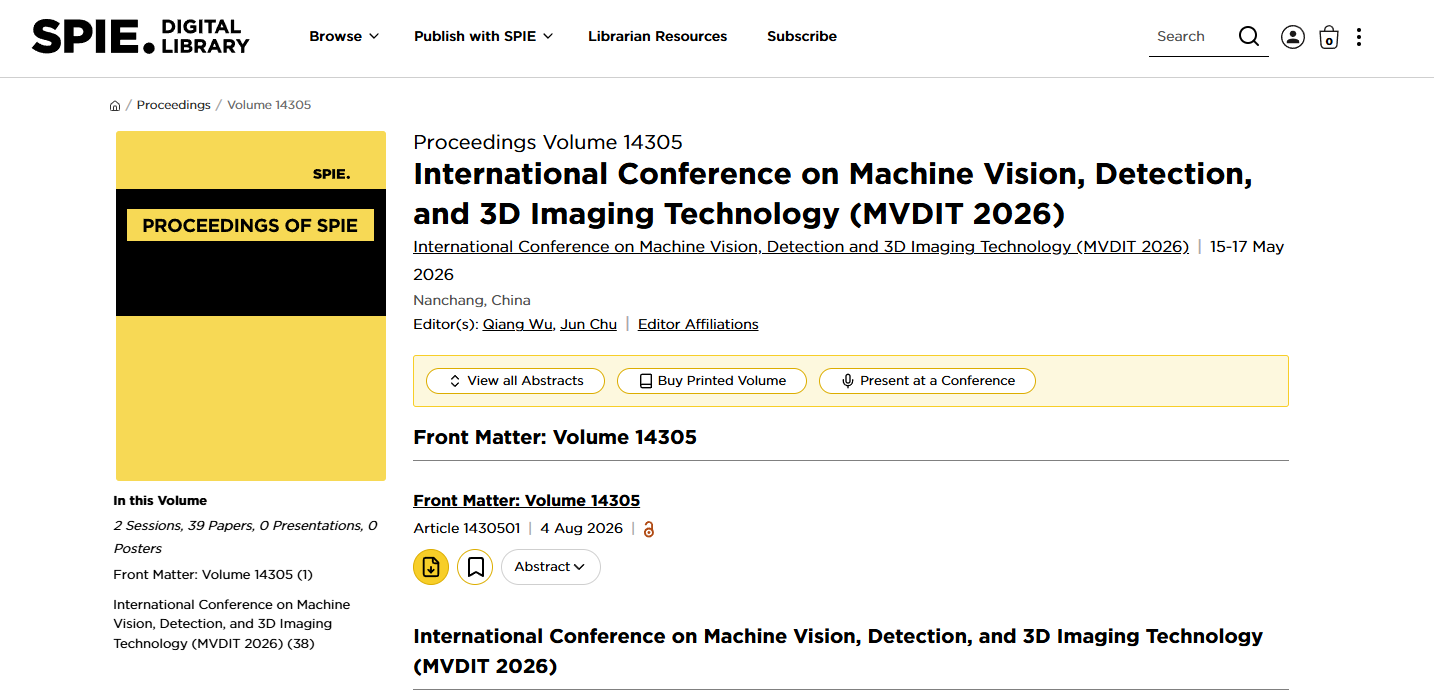Expand the Browse menu
The image size is (1434, 690).
pos(344,36)
